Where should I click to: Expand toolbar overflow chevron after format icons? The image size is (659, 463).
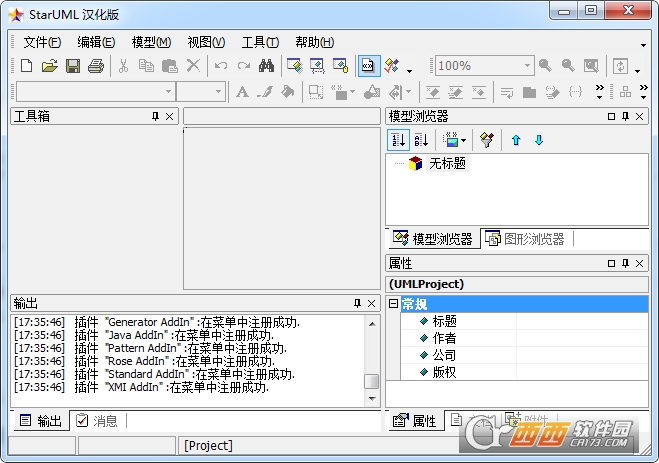click(x=599, y=91)
